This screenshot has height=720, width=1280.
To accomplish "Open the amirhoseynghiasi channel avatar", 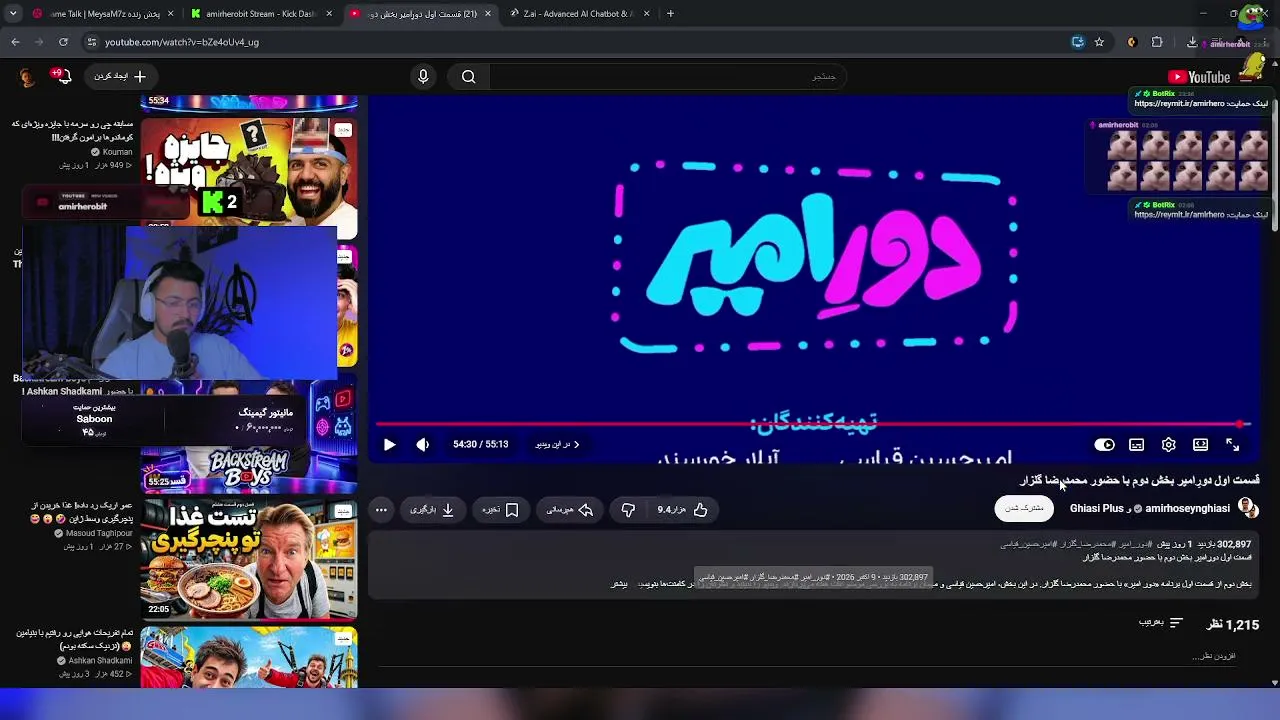I will tap(1248, 508).
